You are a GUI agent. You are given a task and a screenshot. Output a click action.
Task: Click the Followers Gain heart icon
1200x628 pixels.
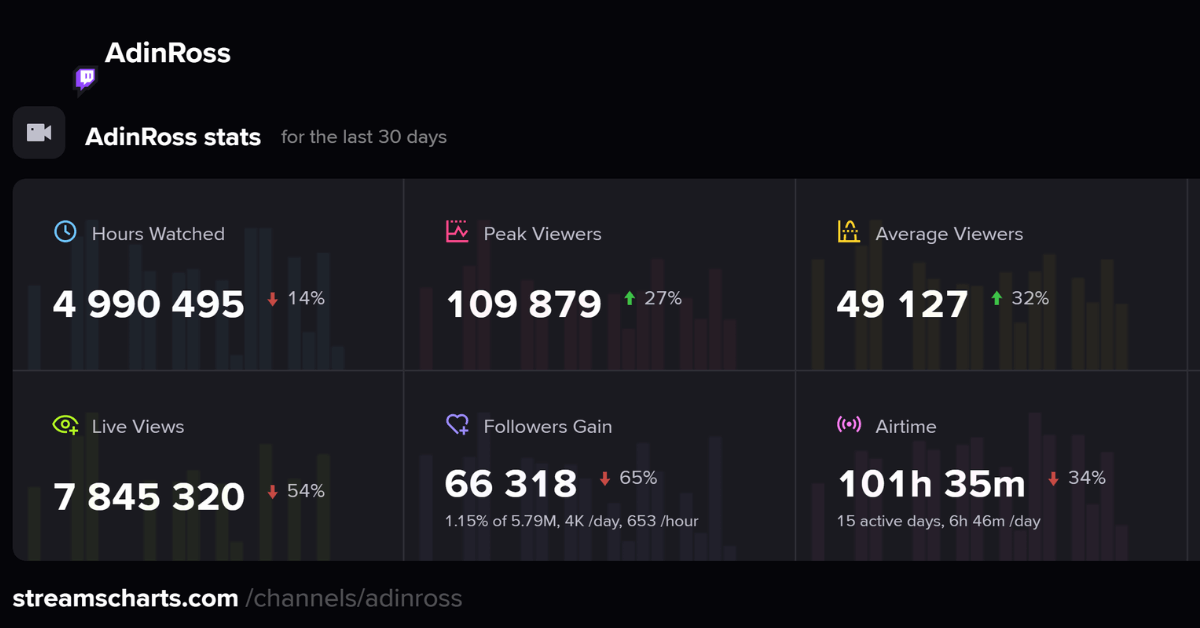pos(457,425)
